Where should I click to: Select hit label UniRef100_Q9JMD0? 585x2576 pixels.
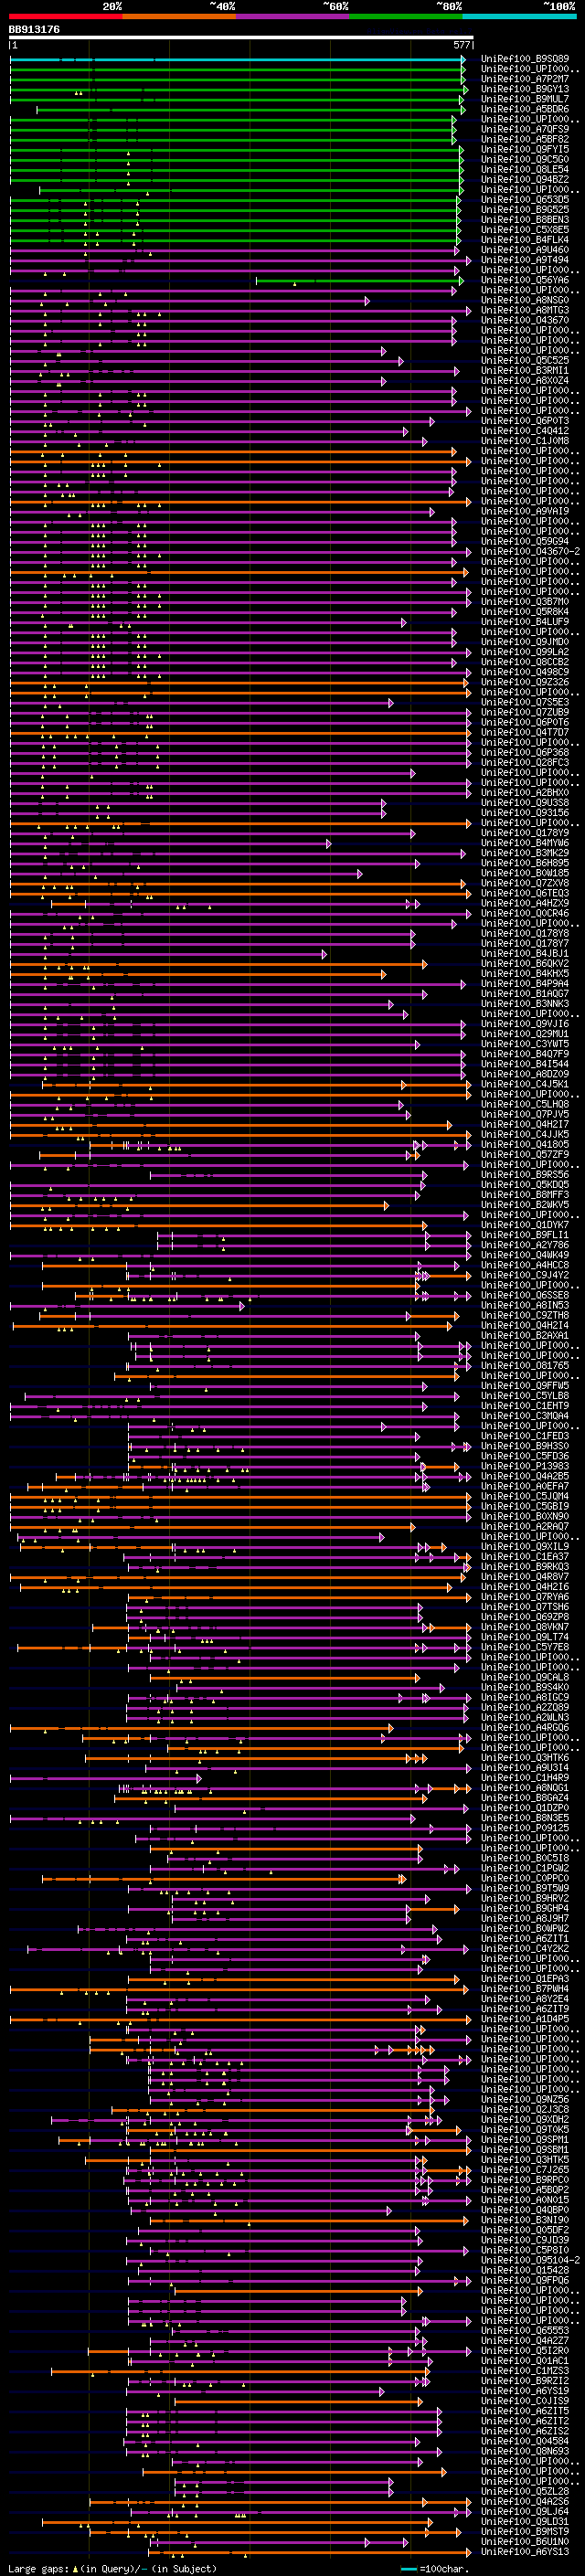click(x=525, y=643)
